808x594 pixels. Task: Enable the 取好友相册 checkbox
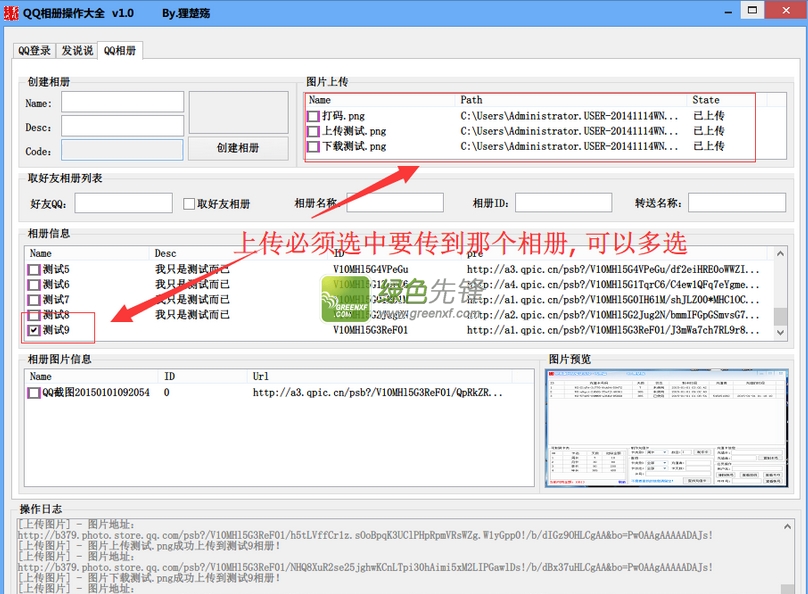tap(189, 204)
